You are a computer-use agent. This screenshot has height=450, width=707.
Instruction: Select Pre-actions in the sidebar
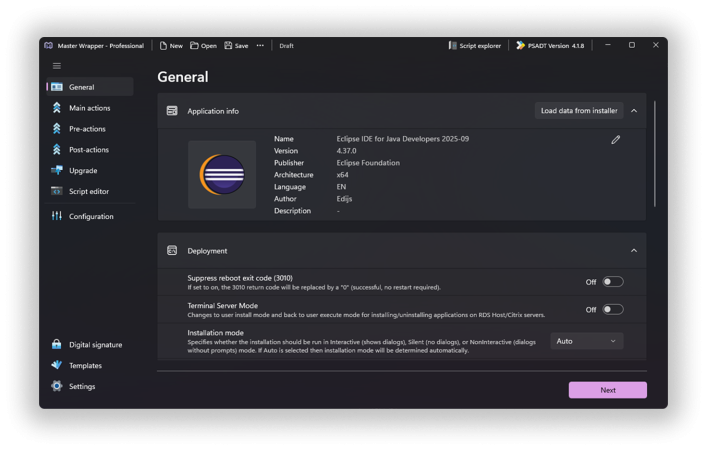click(87, 129)
